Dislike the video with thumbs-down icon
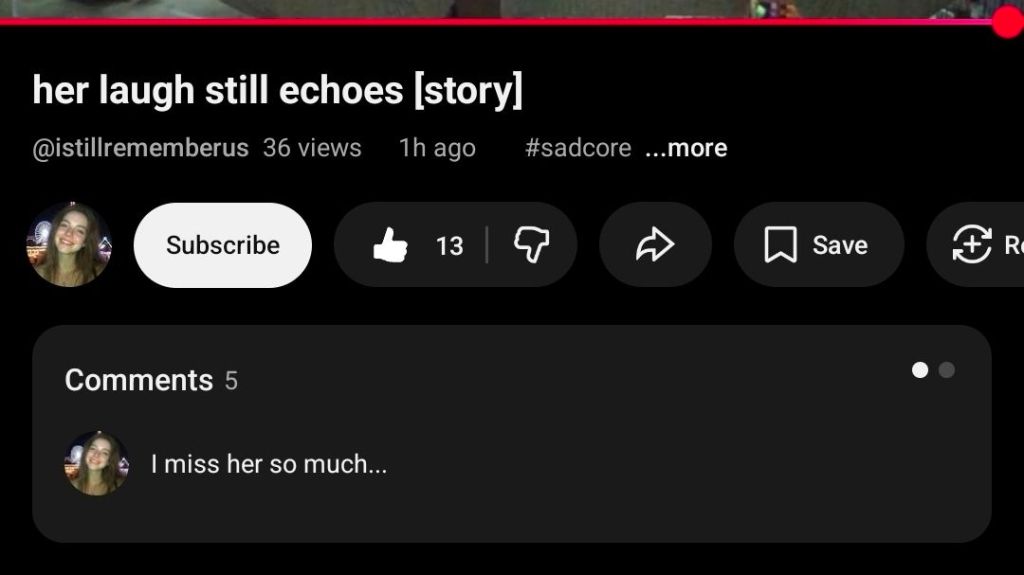This screenshot has height=575, width=1024. (x=532, y=245)
